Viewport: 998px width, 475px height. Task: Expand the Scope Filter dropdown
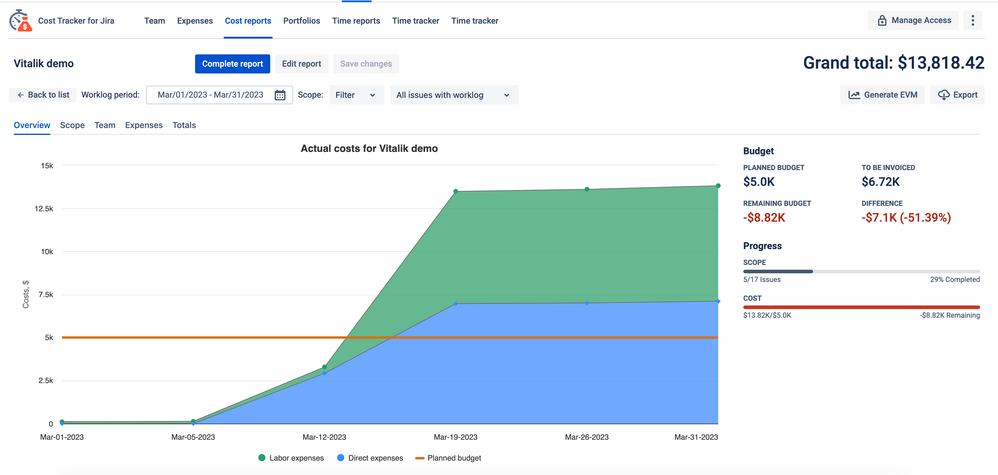pyautogui.click(x=356, y=95)
